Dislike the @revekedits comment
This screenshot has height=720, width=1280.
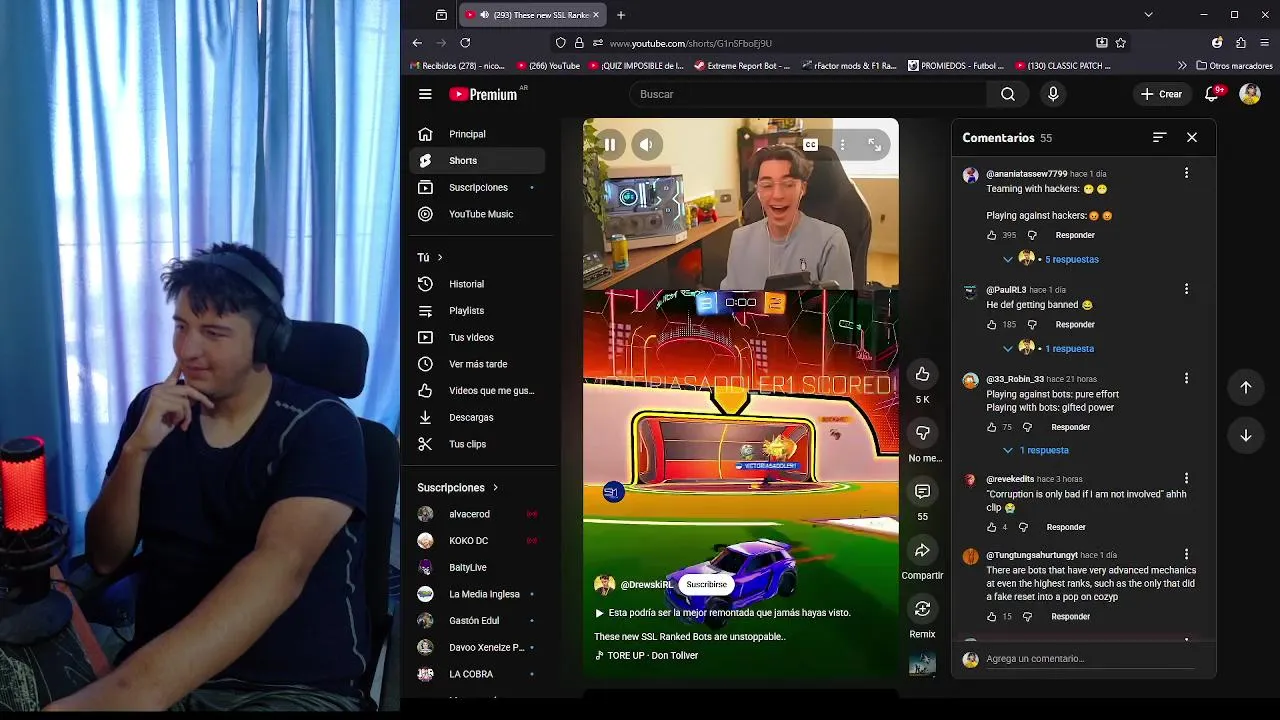[x=1023, y=527]
